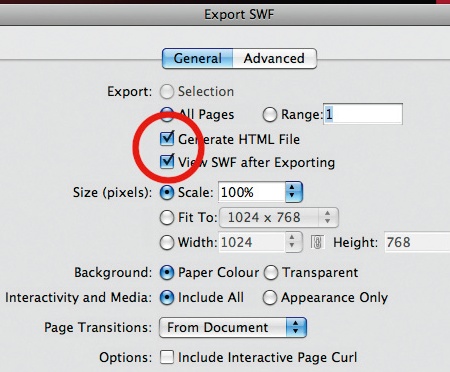Toggle the constrain proportions link icon
The image size is (450, 372).
tap(317, 242)
